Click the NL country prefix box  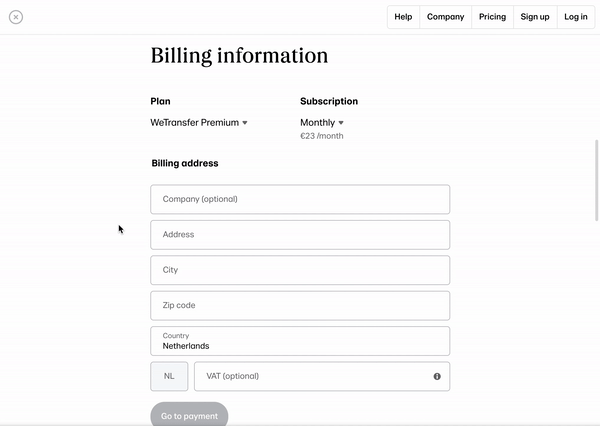(169, 376)
